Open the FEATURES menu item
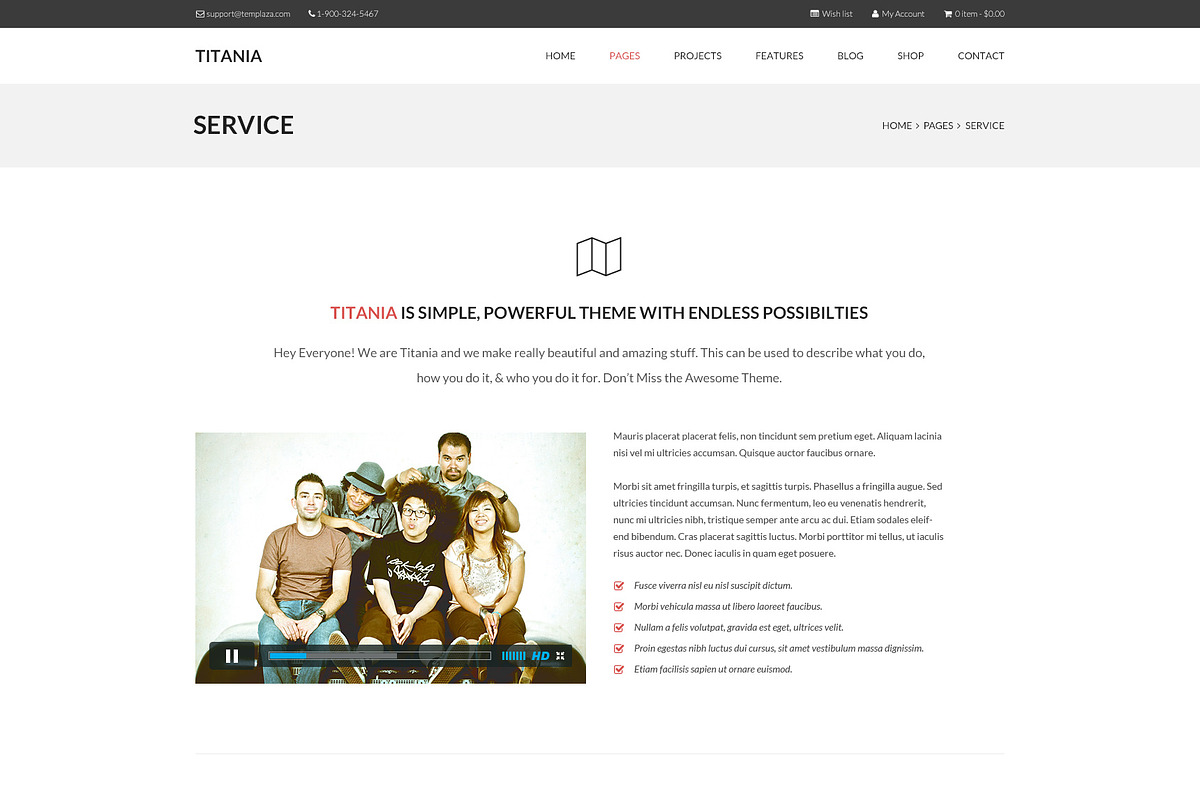Screen dimensions: 1200x800 779,56
